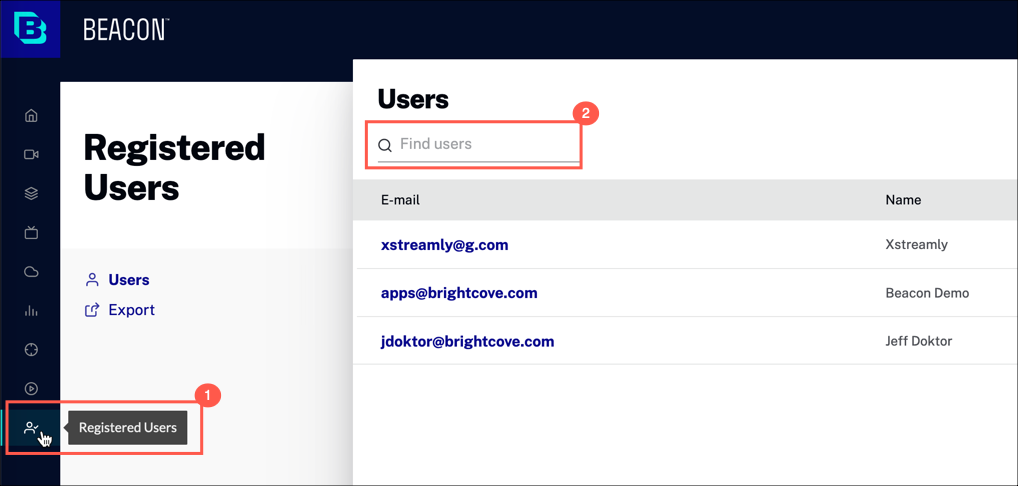Select the crosshair target sidebar icon

click(x=31, y=350)
